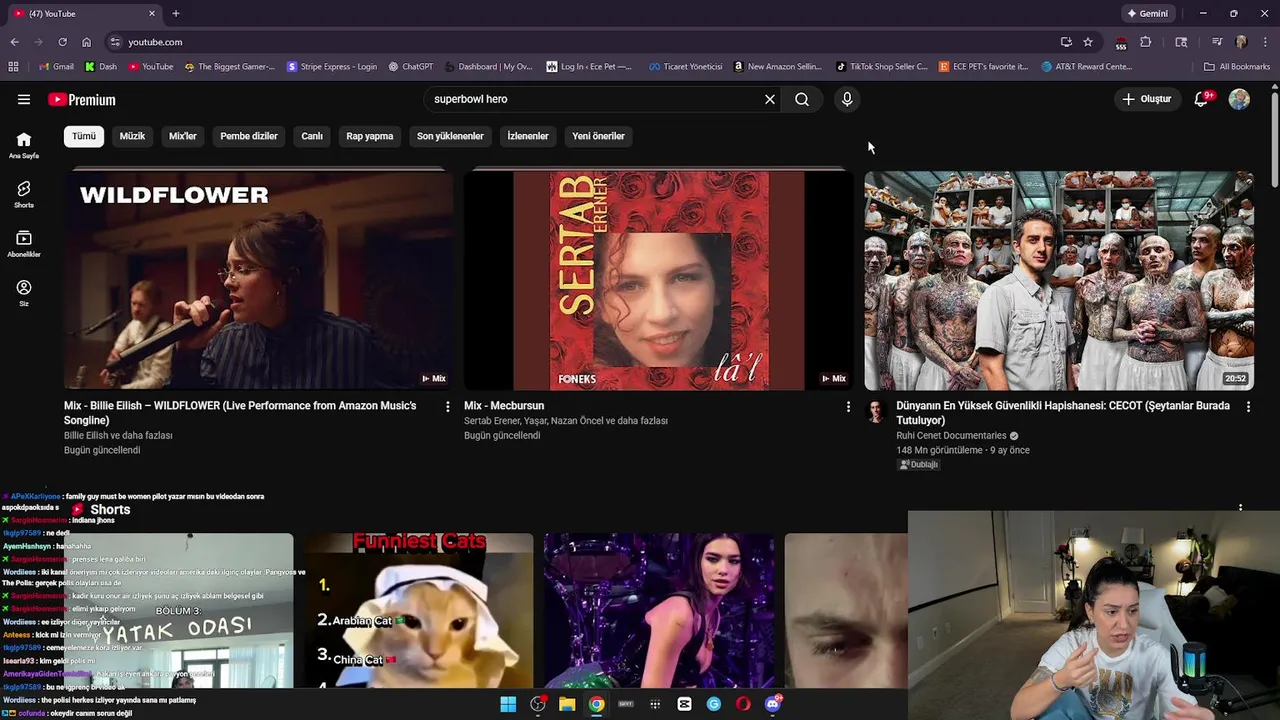Viewport: 1280px width, 720px height.
Task: Open Discord from the taskbar
Action: (x=772, y=704)
